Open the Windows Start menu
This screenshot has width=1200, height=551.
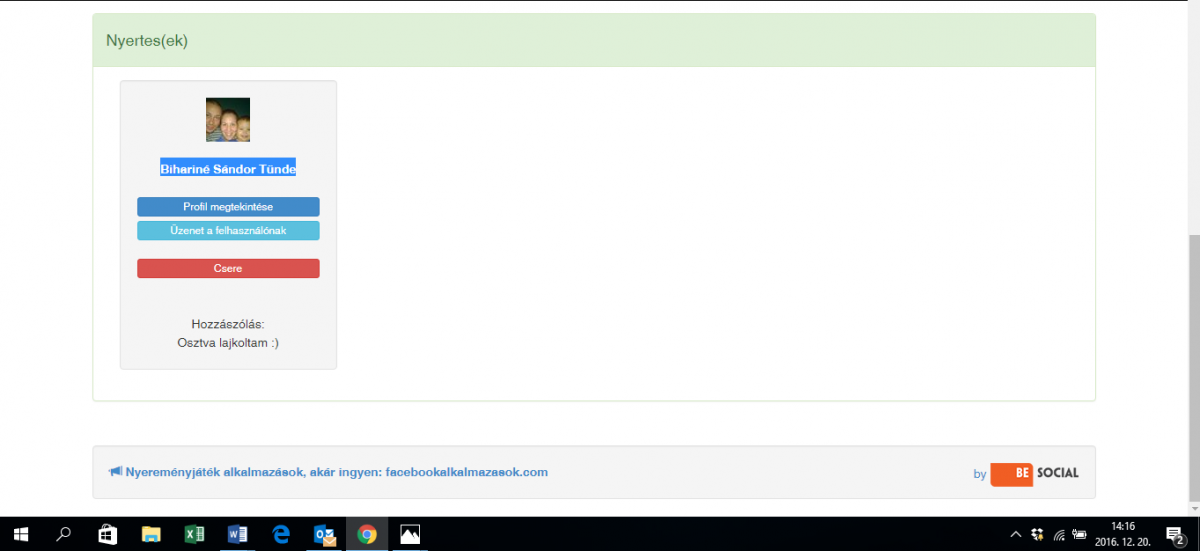tap(20, 534)
